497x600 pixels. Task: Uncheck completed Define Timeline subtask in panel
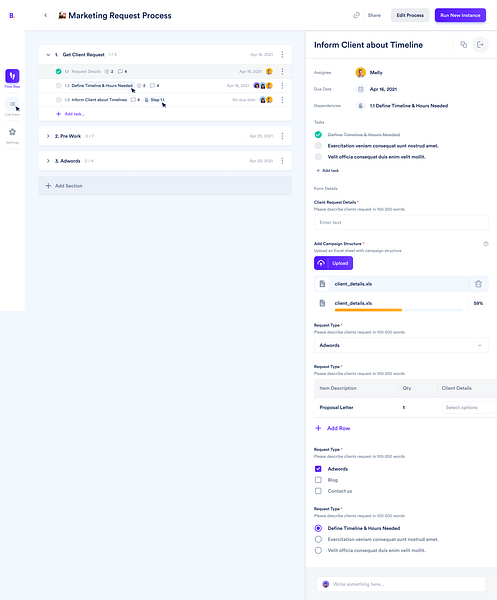coord(318,135)
